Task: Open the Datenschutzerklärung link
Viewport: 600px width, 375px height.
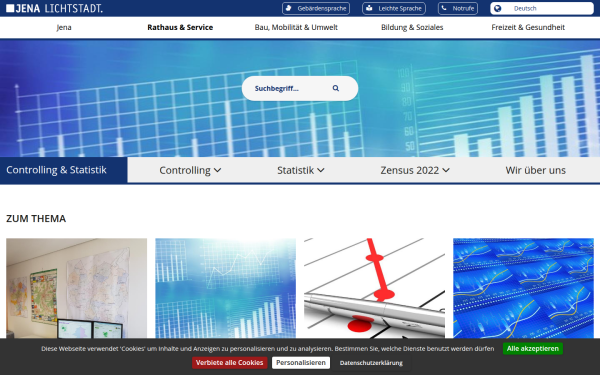Action: (371, 363)
